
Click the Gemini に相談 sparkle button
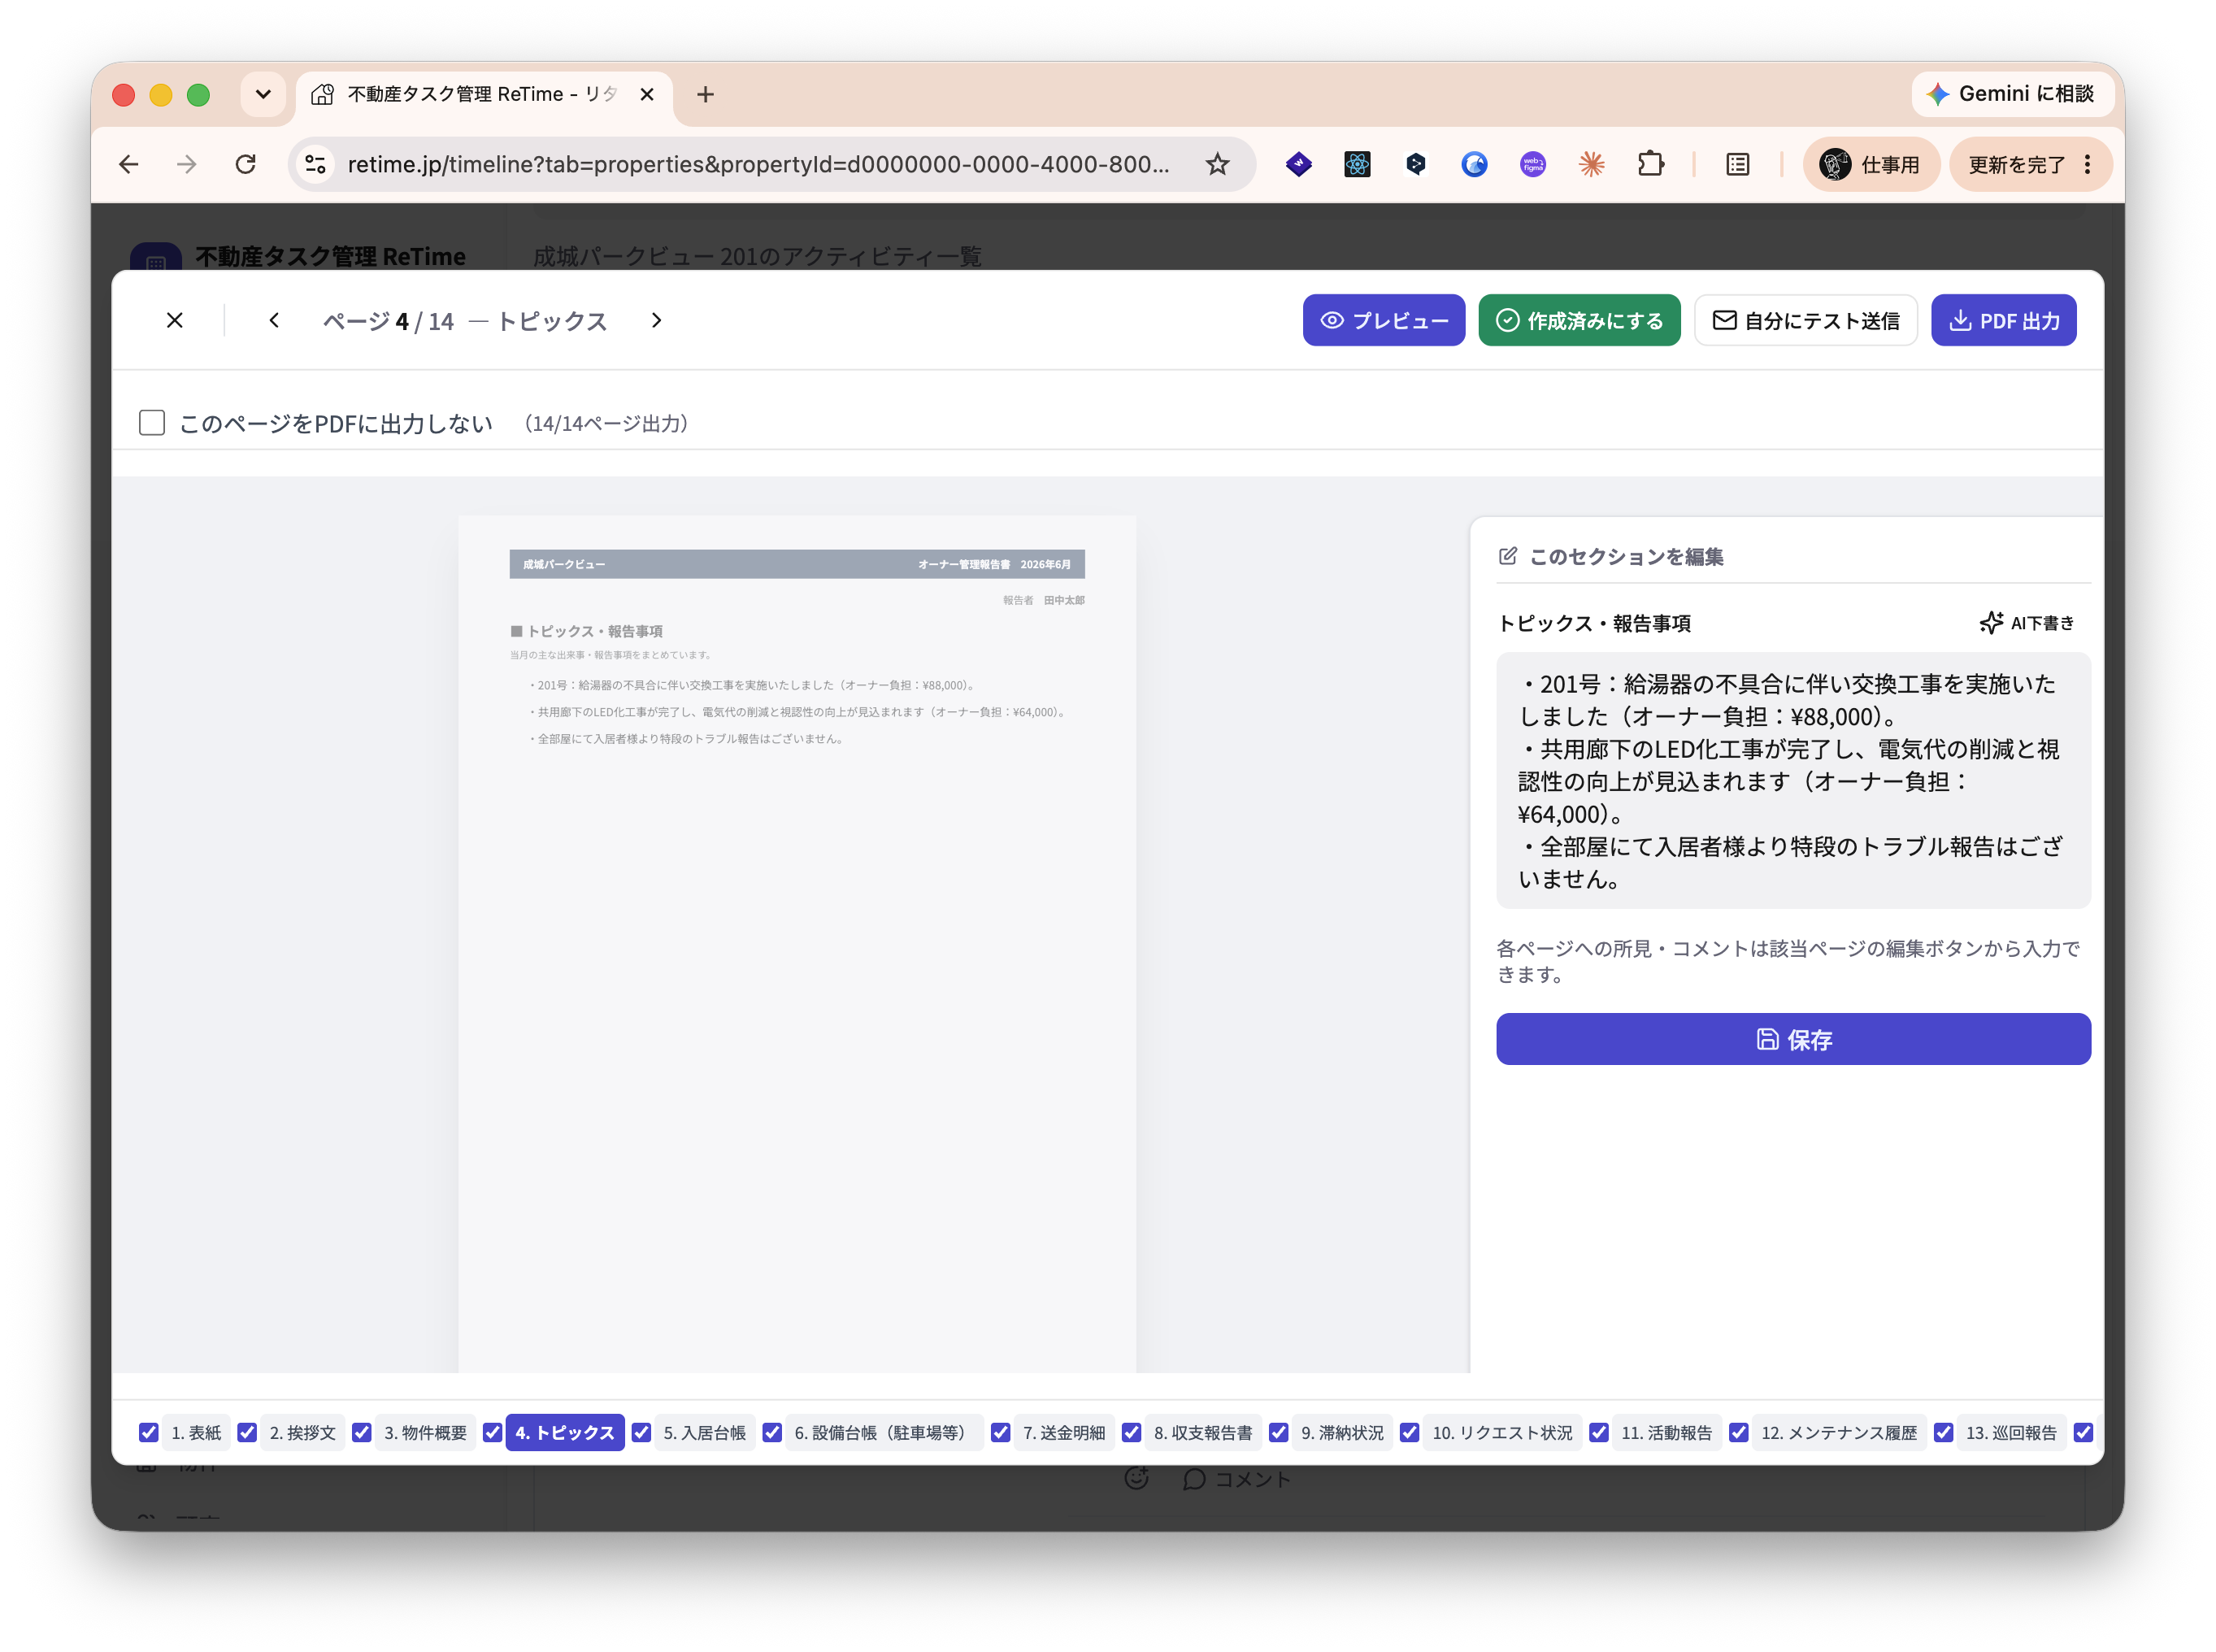point(2010,94)
